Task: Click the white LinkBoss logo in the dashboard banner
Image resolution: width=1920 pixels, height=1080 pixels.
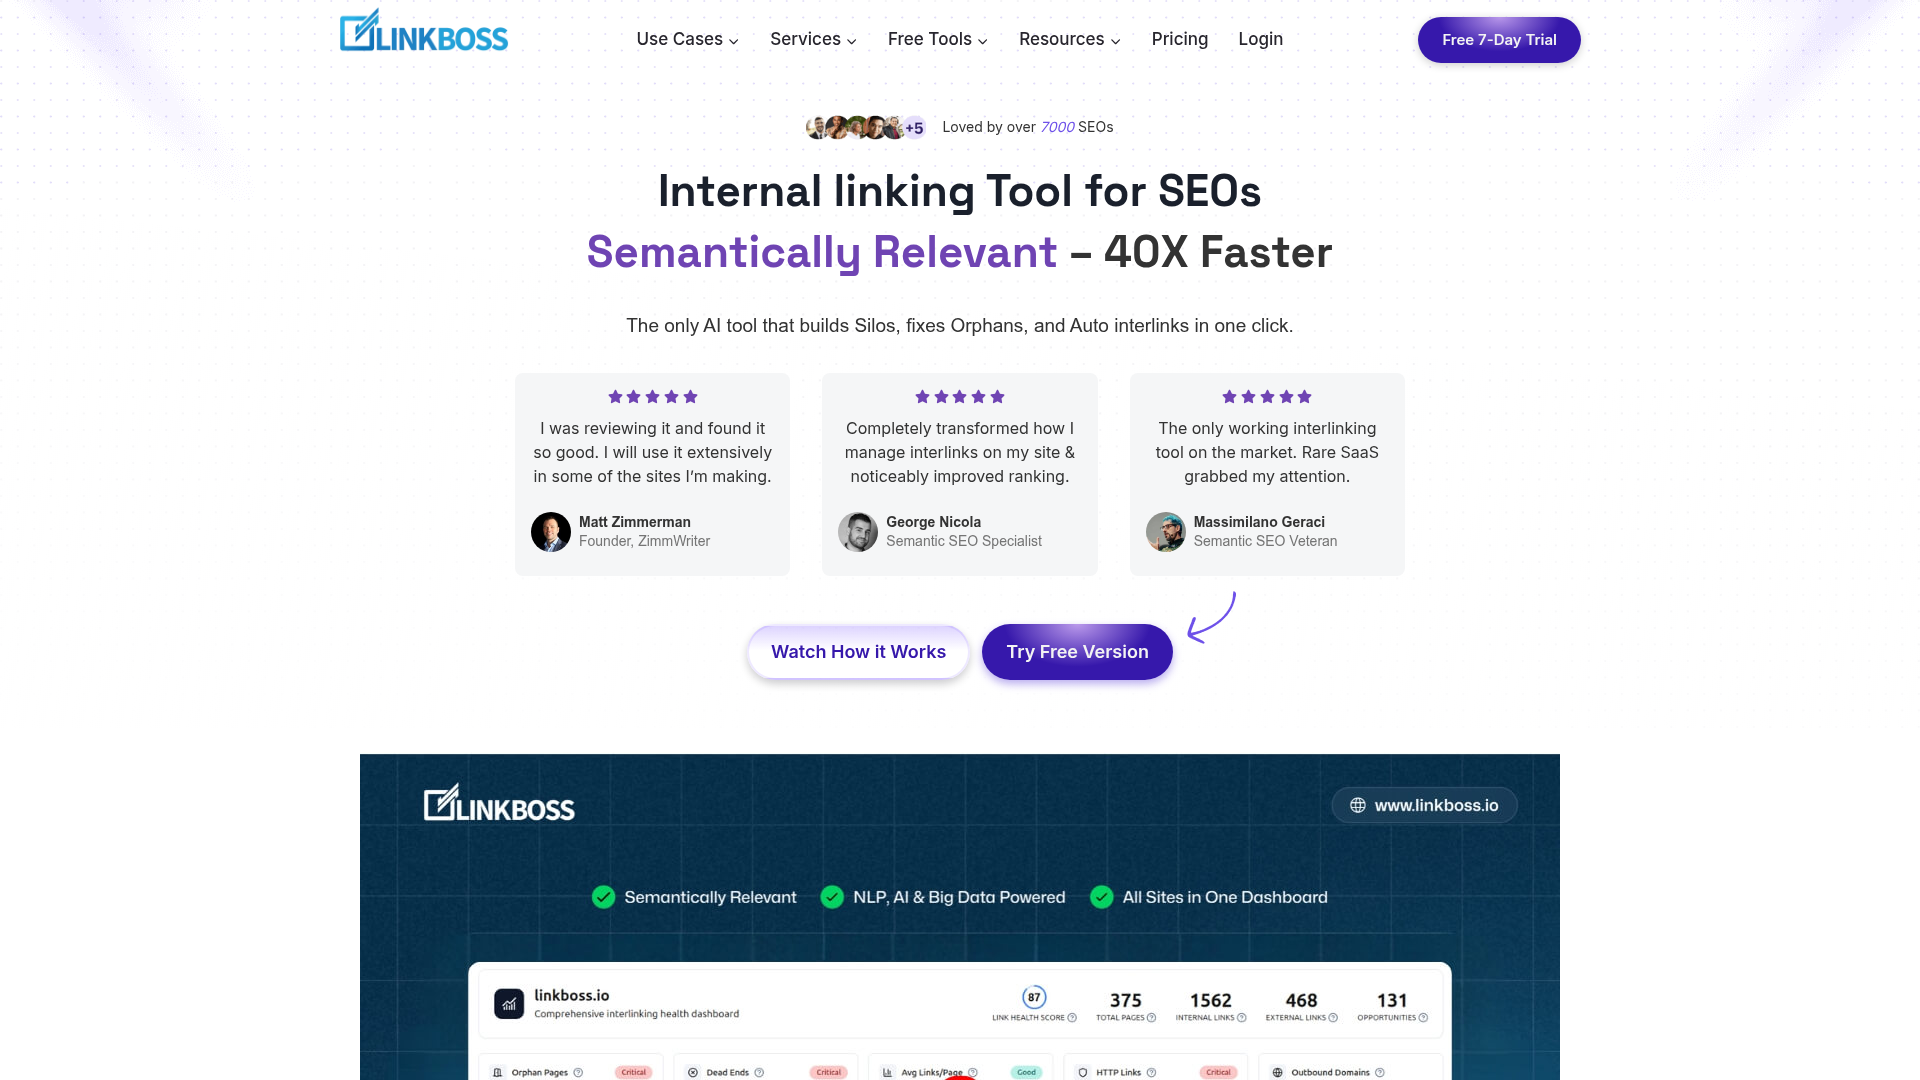Action: coord(499,803)
